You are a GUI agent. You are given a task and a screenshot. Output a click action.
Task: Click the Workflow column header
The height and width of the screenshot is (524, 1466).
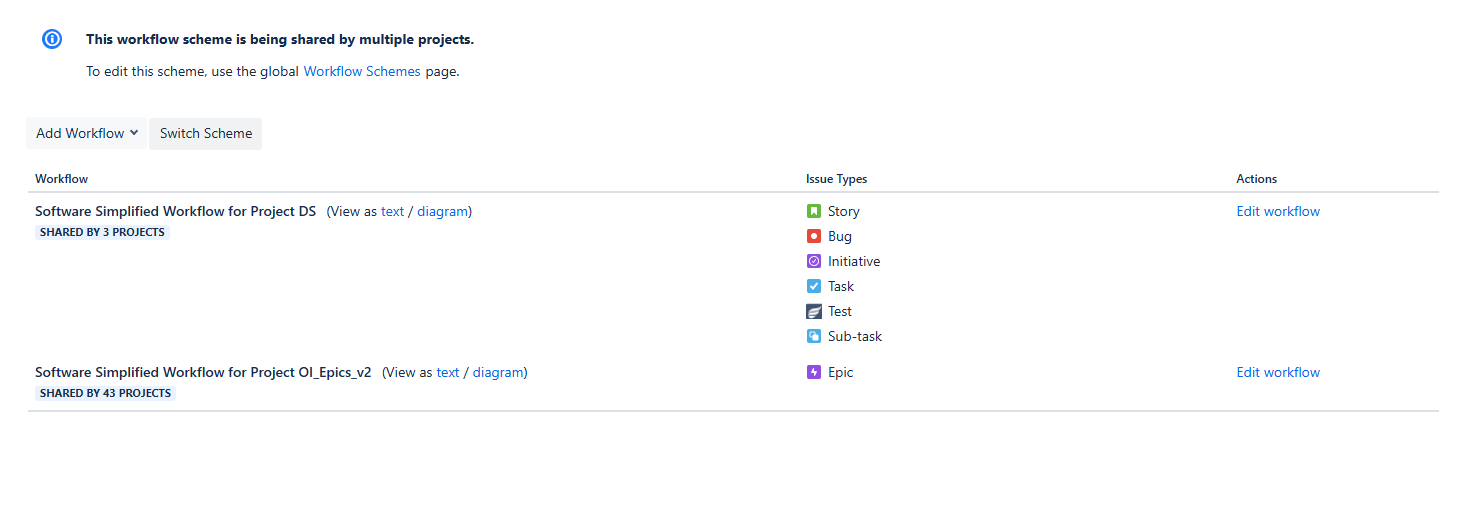pyautogui.click(x=61, y=179)
